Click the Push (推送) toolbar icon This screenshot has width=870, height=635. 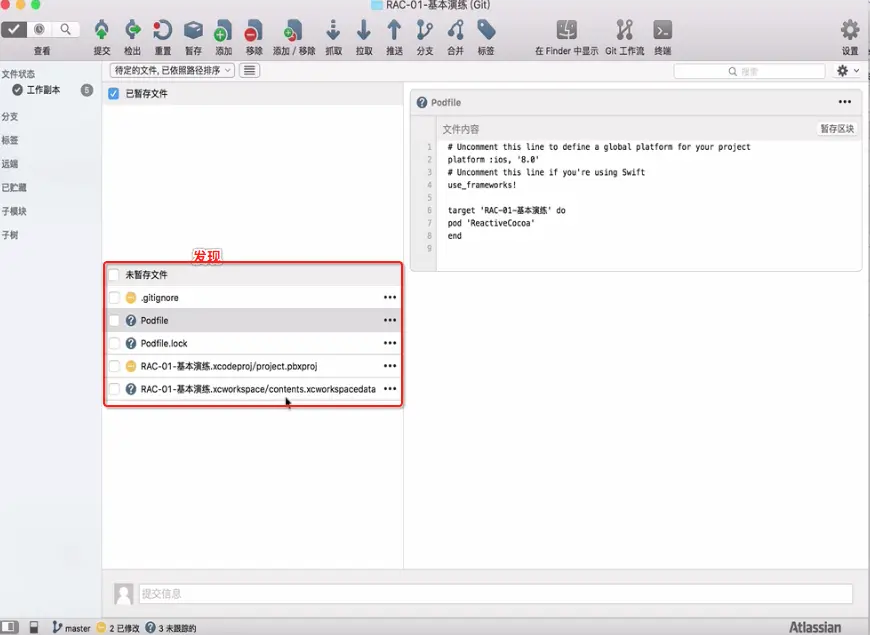(x=394, y=30)
